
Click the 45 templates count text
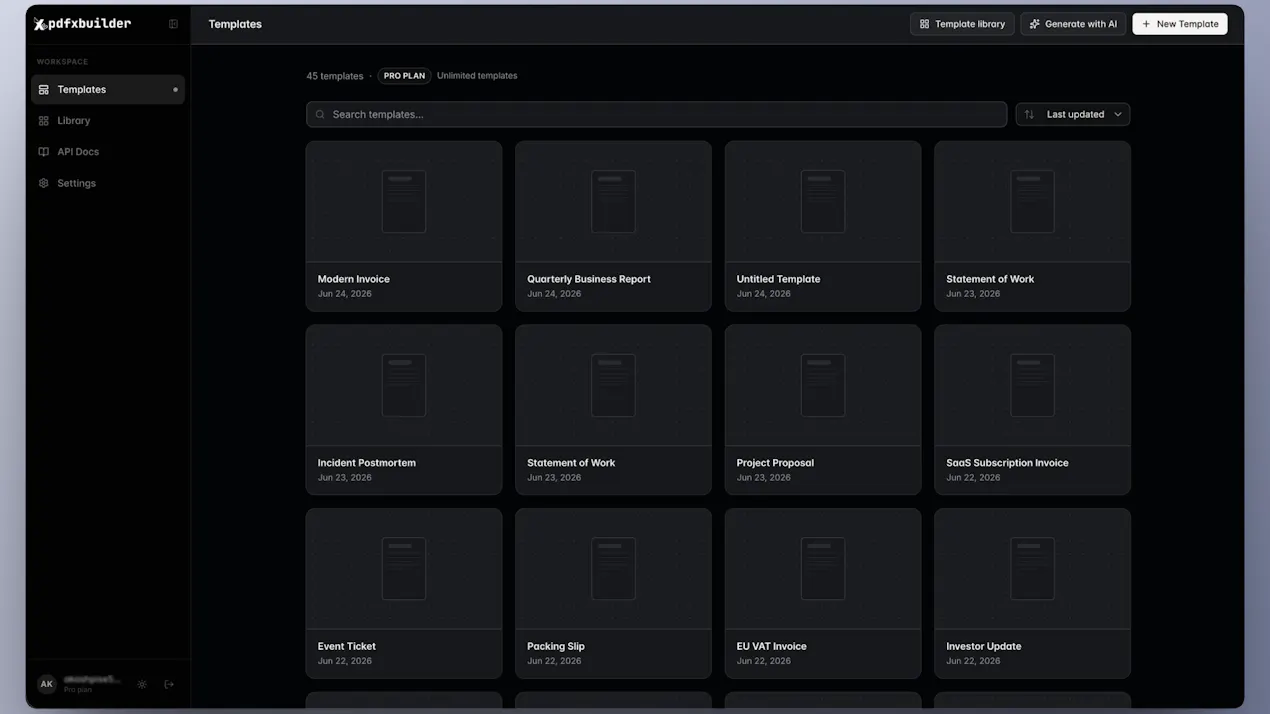(335, 76)
